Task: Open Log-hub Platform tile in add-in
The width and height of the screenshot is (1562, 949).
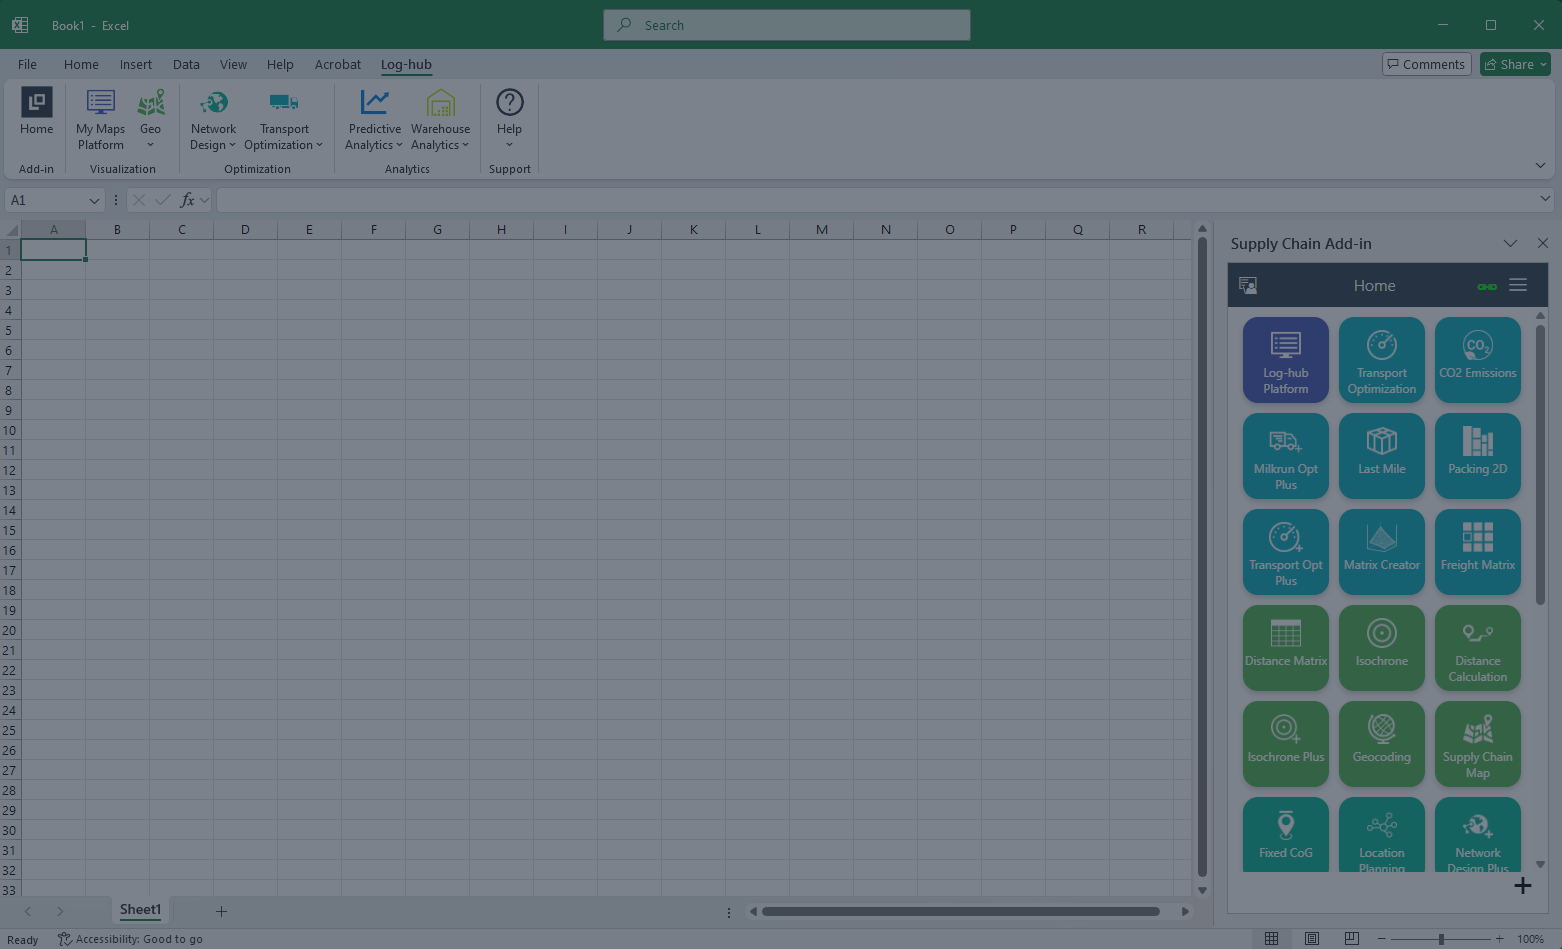Action: (1286, 360)
